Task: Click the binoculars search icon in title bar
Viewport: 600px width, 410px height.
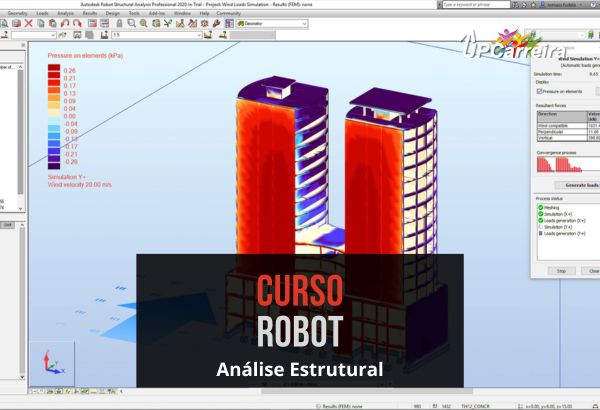Action: point(517,5)
